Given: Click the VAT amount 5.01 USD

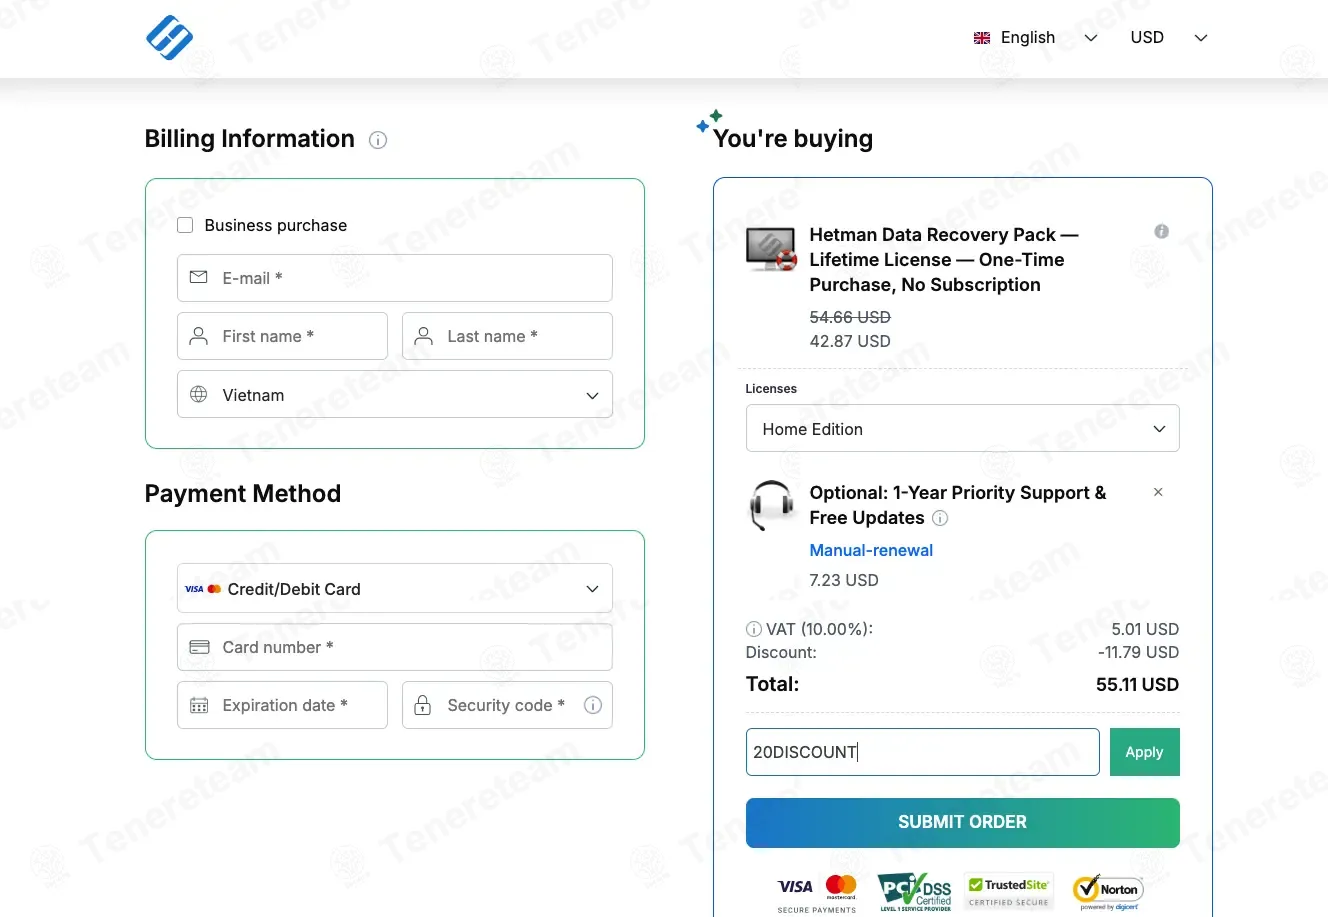Looking at the screenshot, I should [1145, 629].
